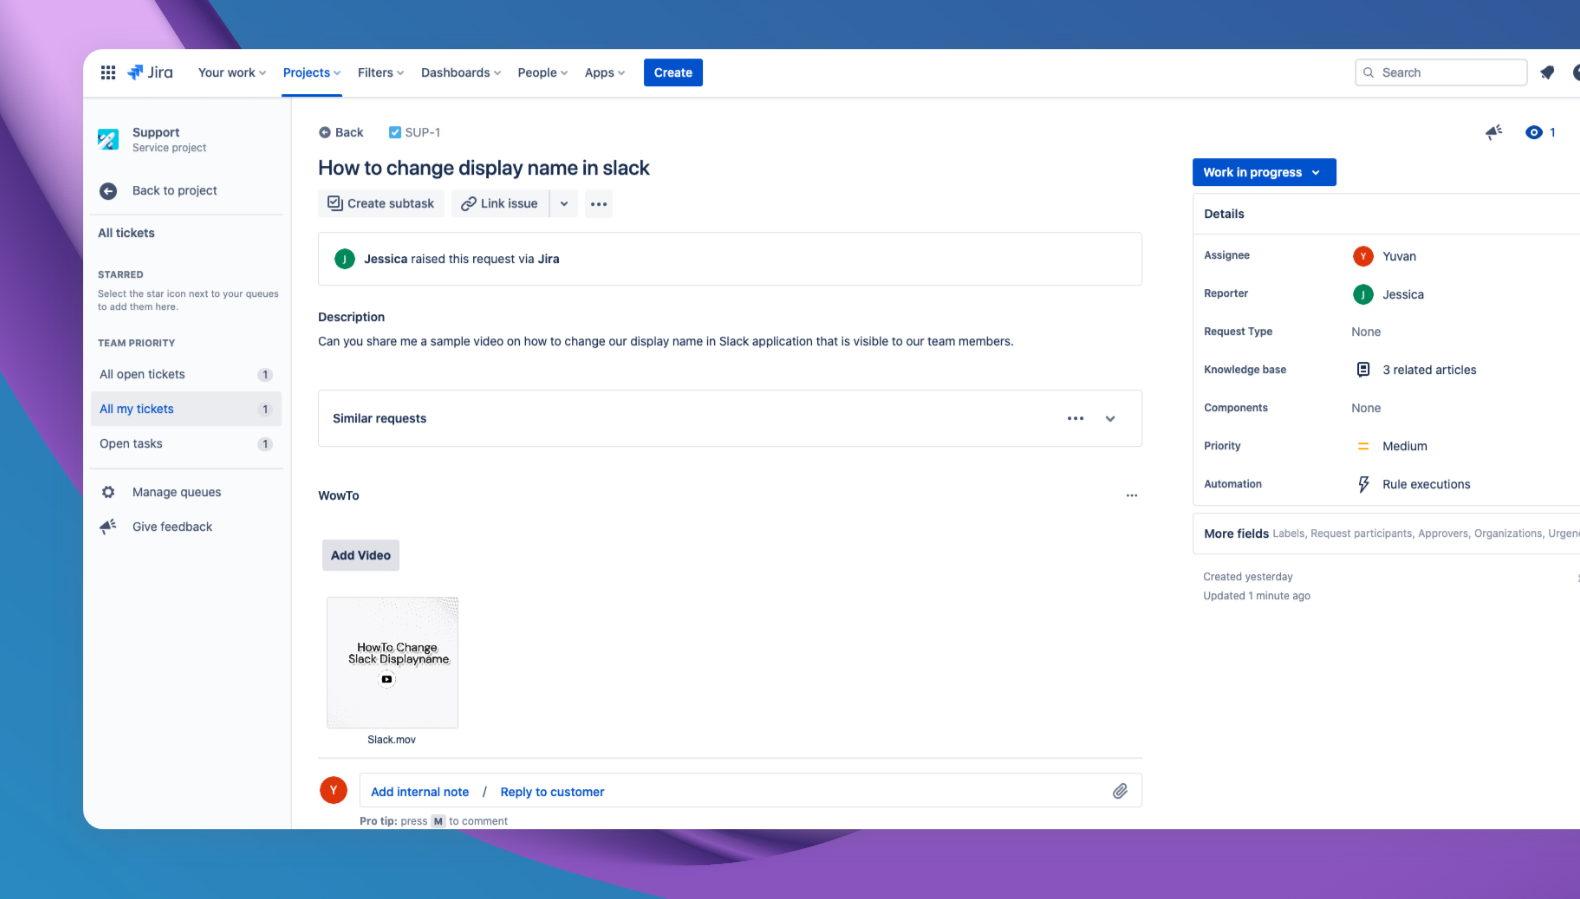This screenshot has width=1580, height=899.
Task: Select the All my tickets queue
Action: [186, 409]
